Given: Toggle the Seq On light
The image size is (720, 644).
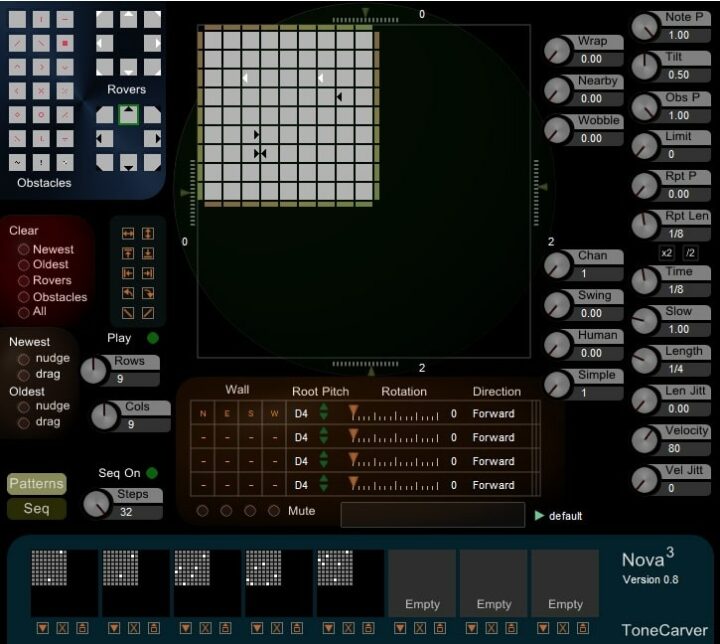Looking at the screenshot, I should (x=153, y=473).
